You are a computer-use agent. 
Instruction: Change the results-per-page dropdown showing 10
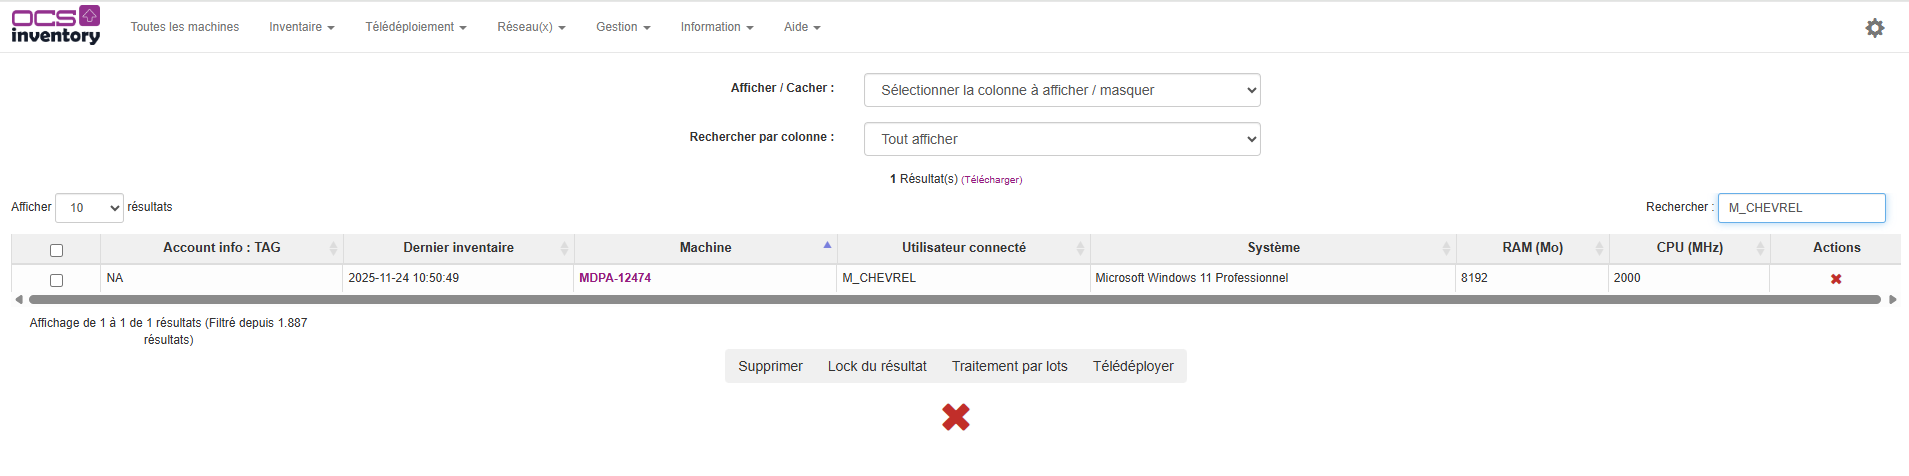coord(89,208)
